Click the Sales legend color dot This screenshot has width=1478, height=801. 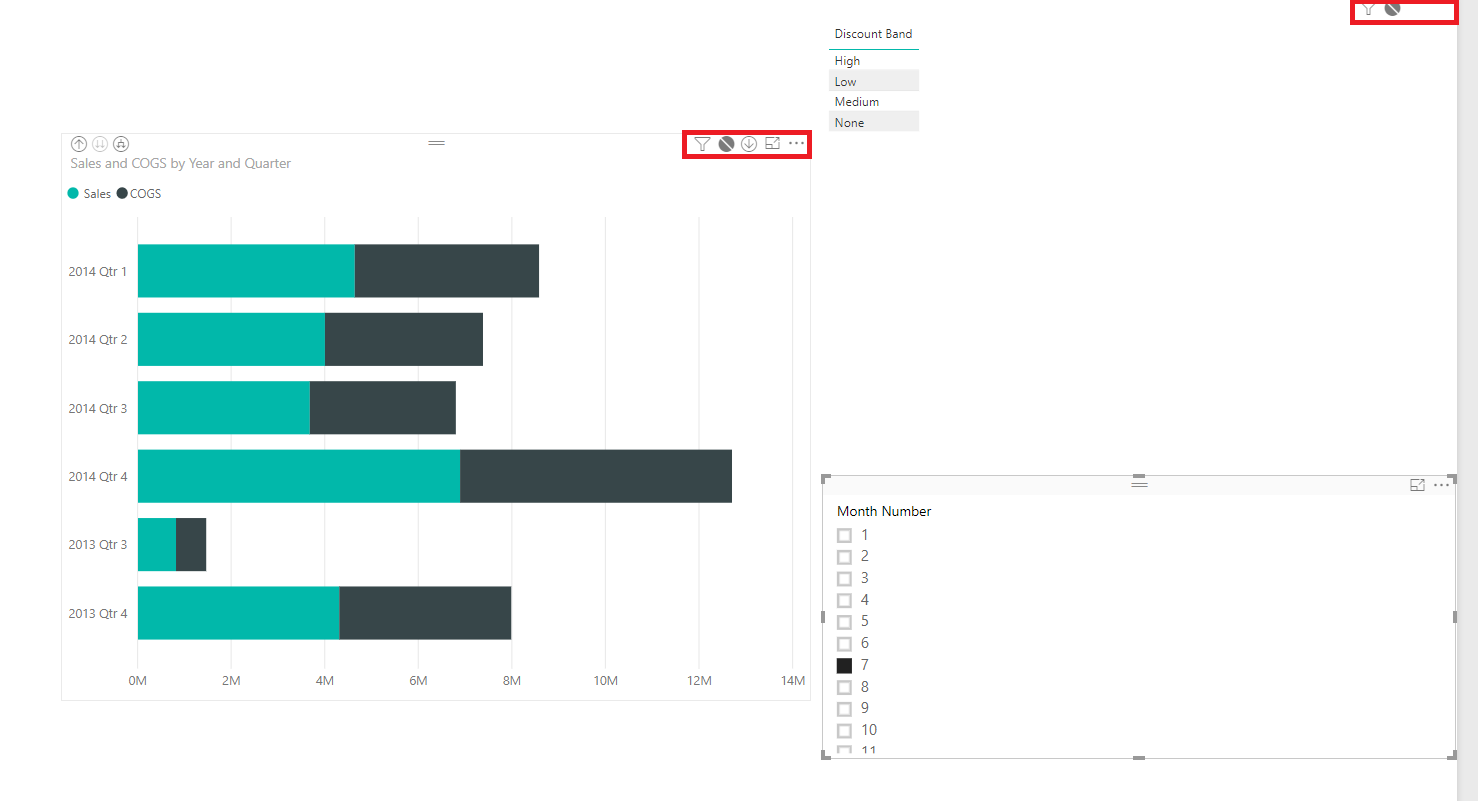(73, 194)
